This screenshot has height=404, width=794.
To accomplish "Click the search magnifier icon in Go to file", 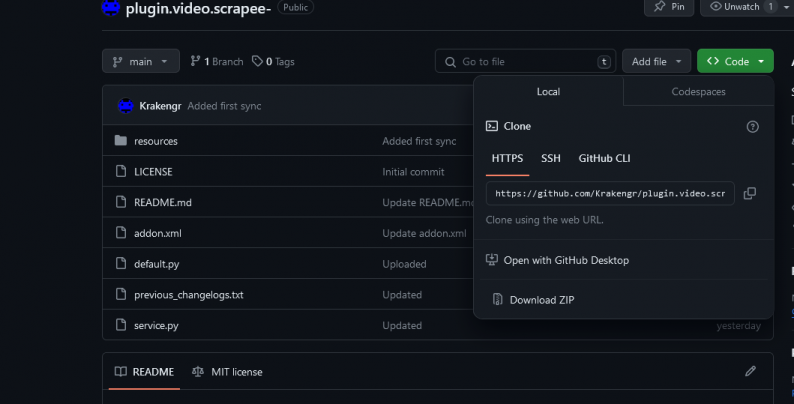I will pos(450,62).
